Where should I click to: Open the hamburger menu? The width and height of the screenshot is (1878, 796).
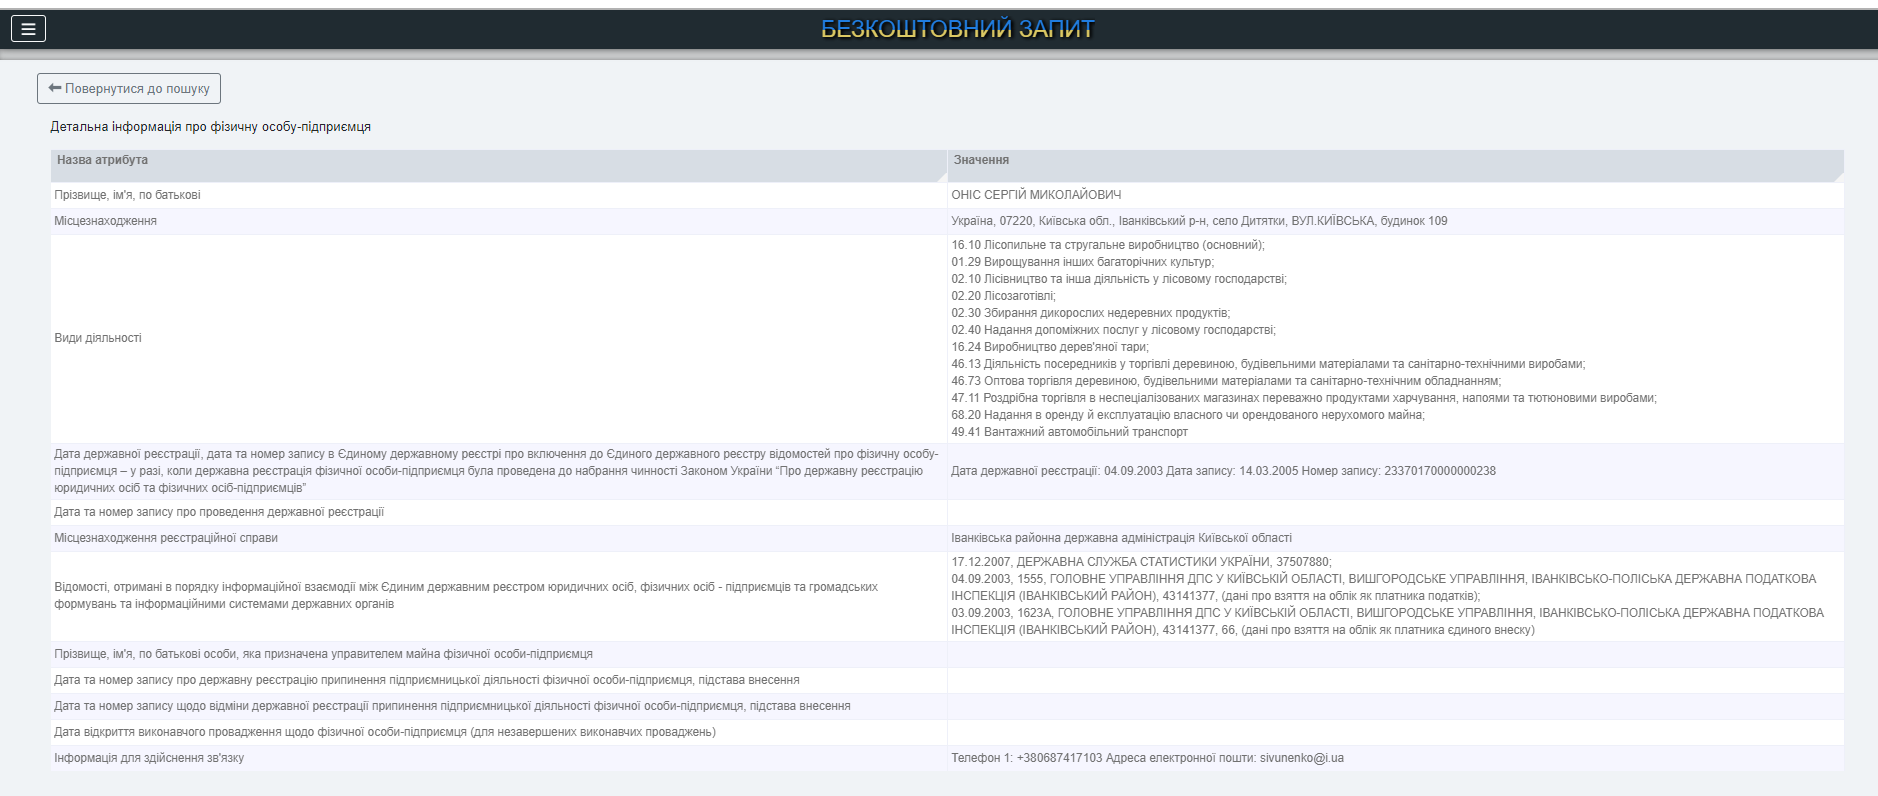pos(28,29)
